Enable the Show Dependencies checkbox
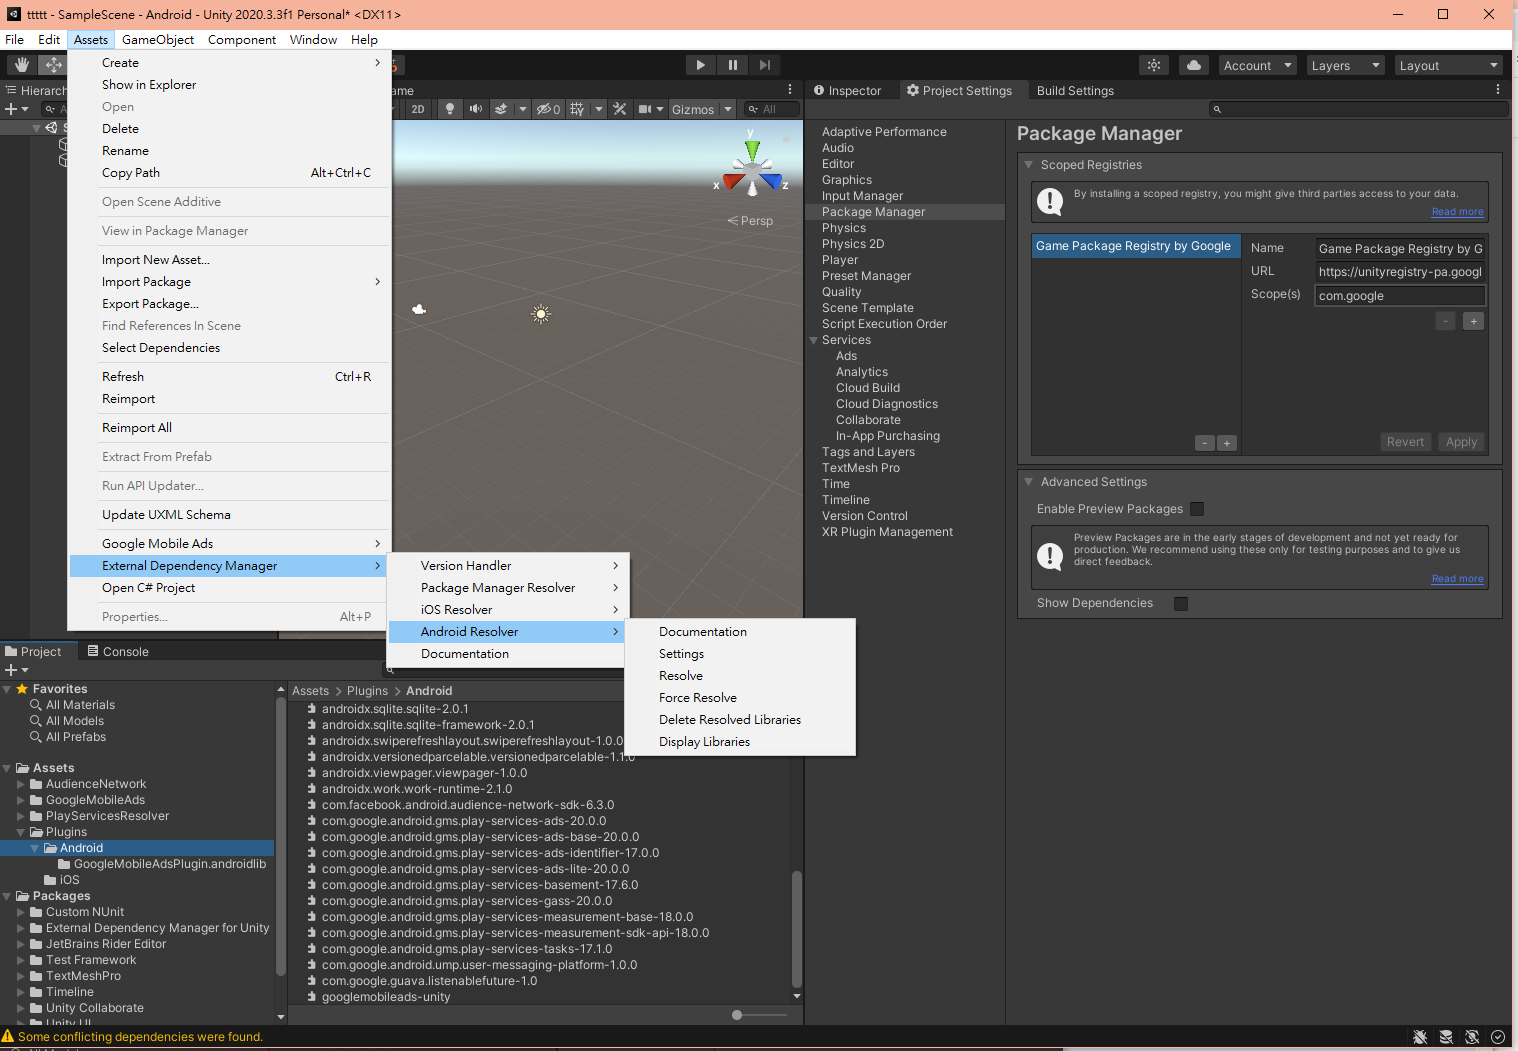 1181,603
